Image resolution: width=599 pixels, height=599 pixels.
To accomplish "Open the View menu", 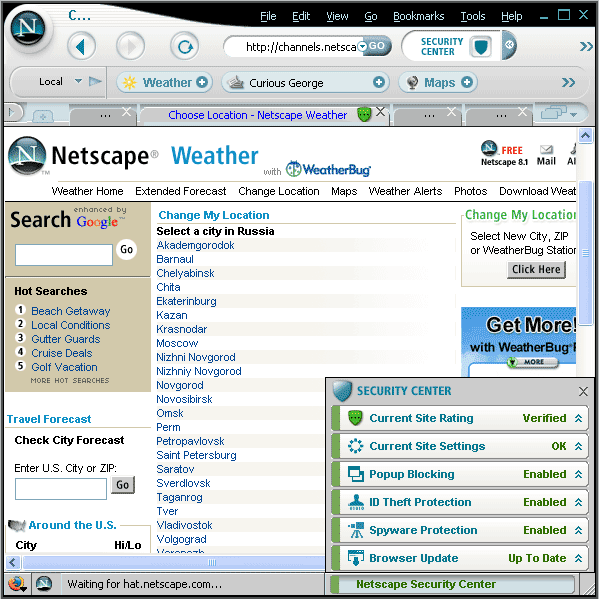I will pos(337,16).
